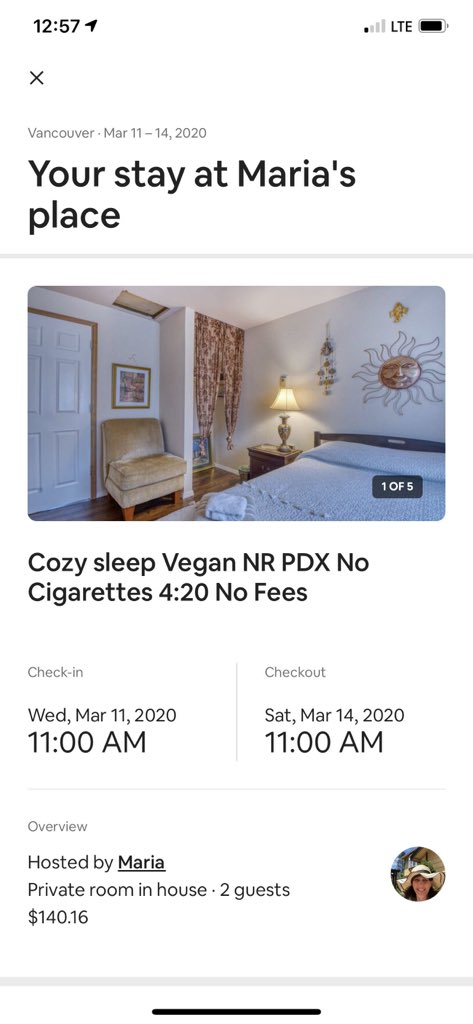The image size is (473, 1024).
Task: Tap the checkout time 11:00 AM
Action: tap(324, 743)
